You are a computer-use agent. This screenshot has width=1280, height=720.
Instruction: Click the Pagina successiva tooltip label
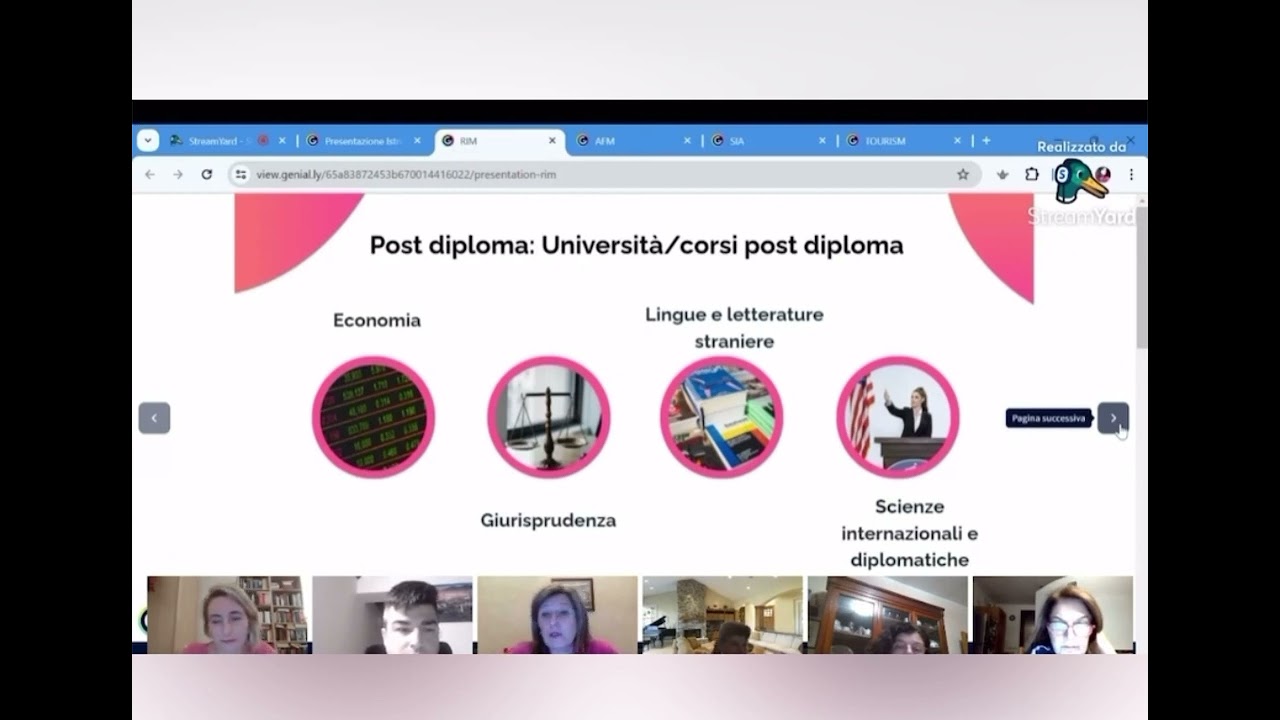coord(1048,418)
